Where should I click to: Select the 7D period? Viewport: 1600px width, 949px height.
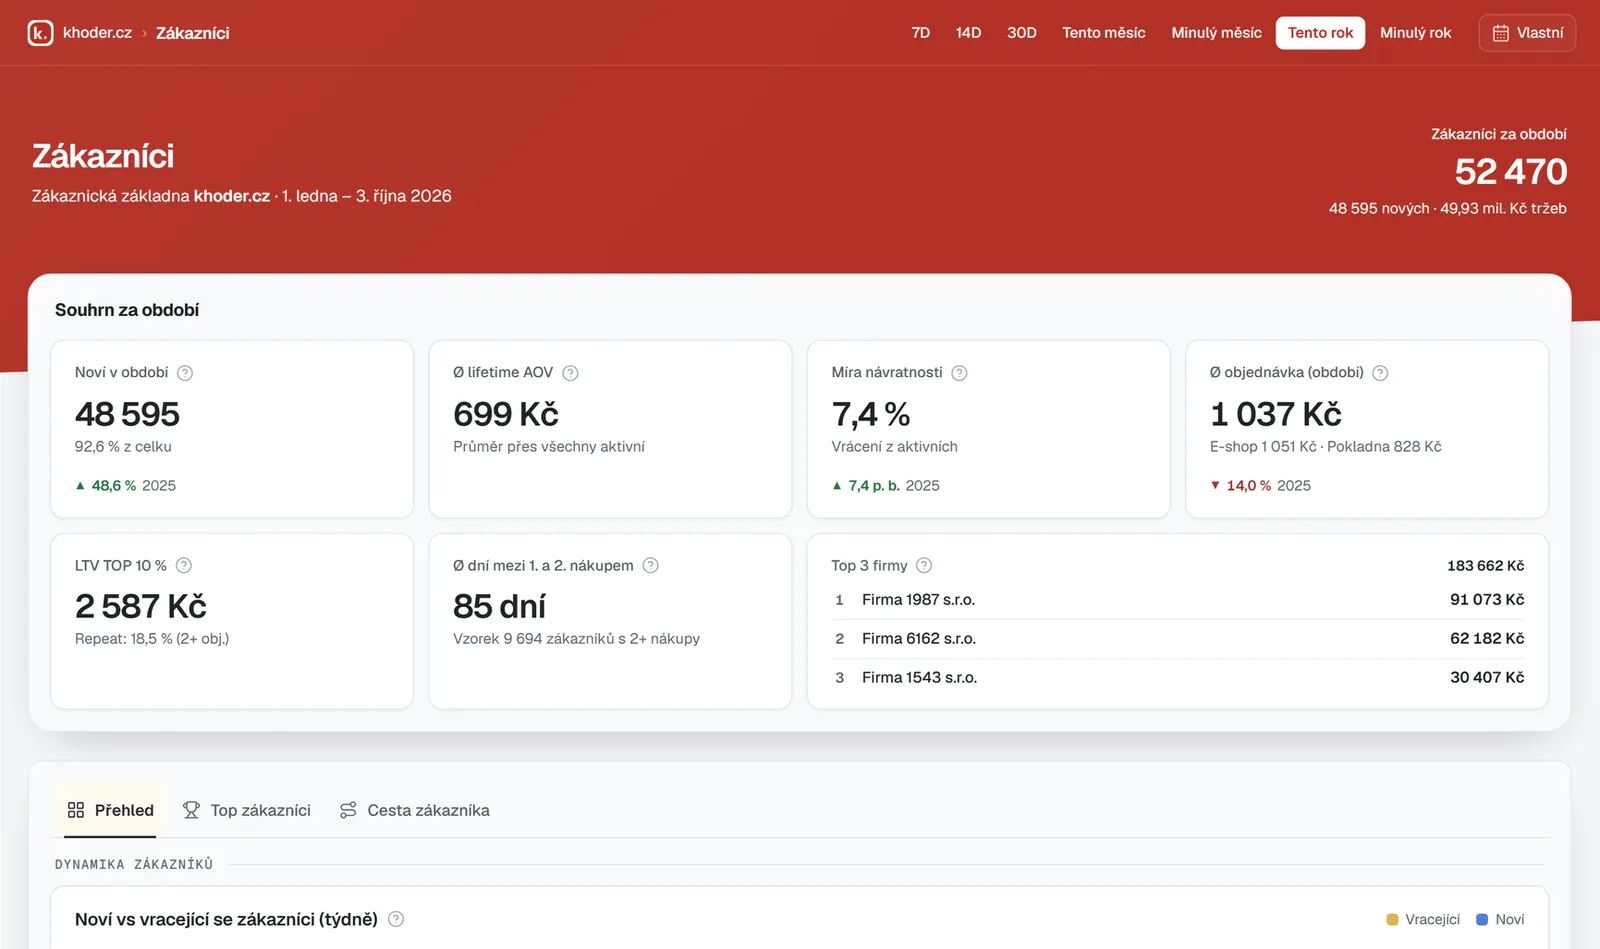point(921,33)
